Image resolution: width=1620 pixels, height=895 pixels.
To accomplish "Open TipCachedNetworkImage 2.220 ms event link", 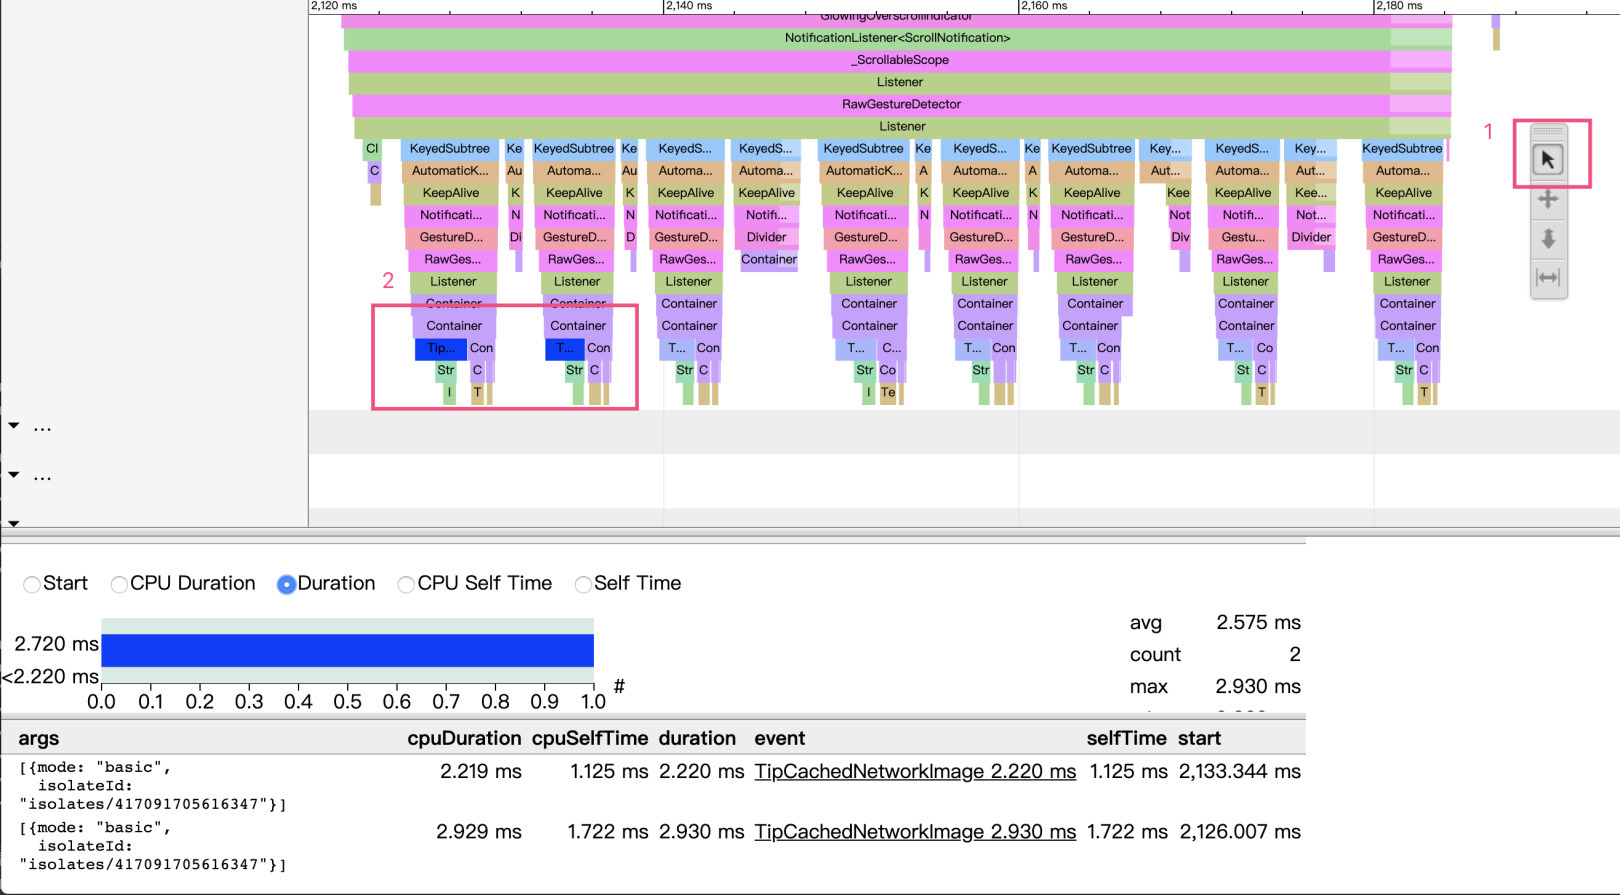I will tap(915, 771).
